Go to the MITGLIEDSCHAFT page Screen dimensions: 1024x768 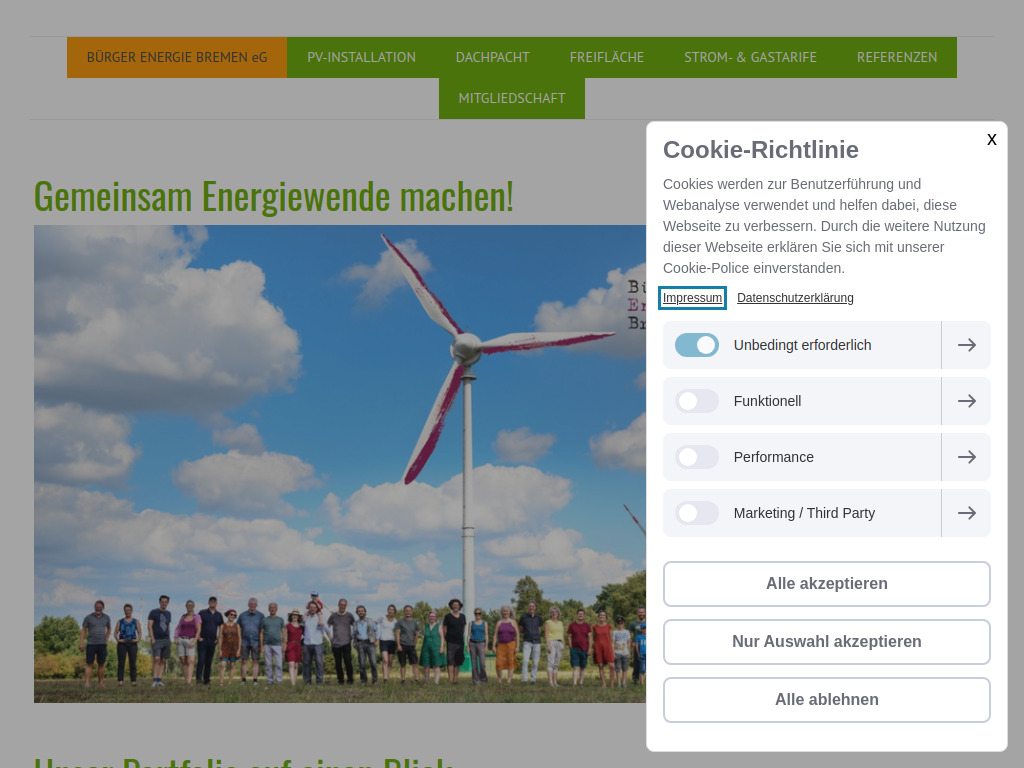click(511, 98)
